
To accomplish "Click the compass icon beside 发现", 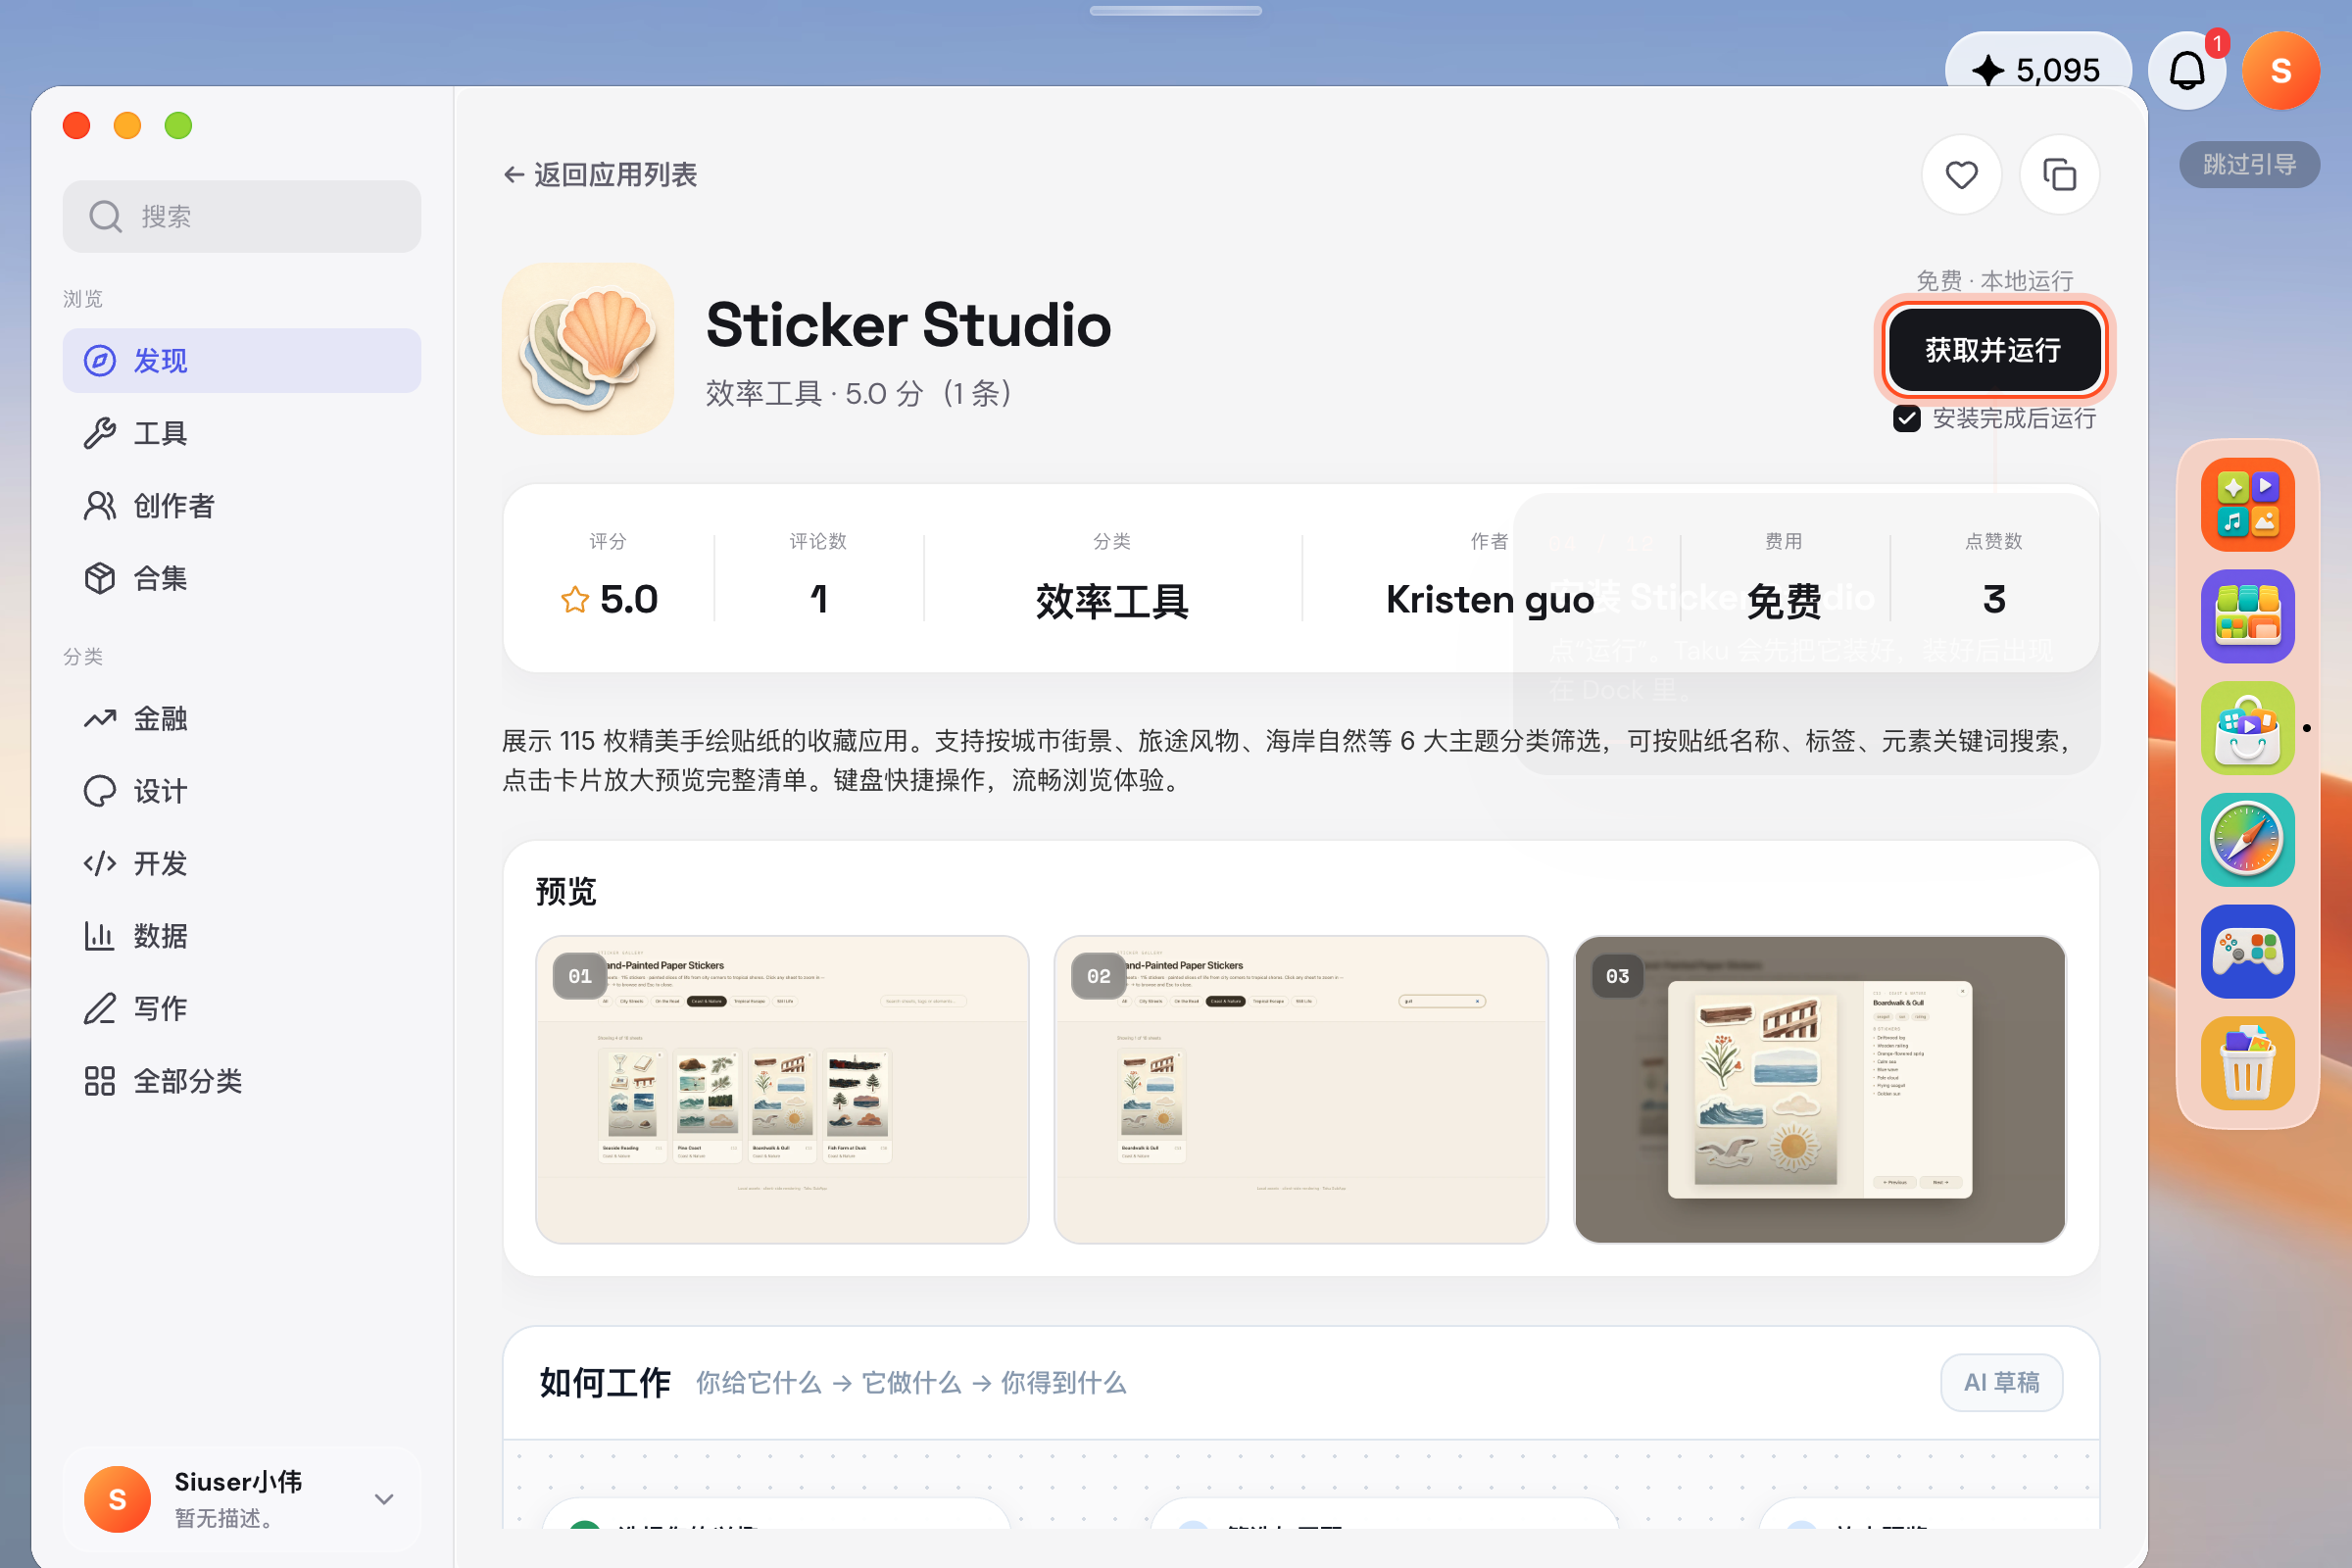I will (x=100, y=361).
